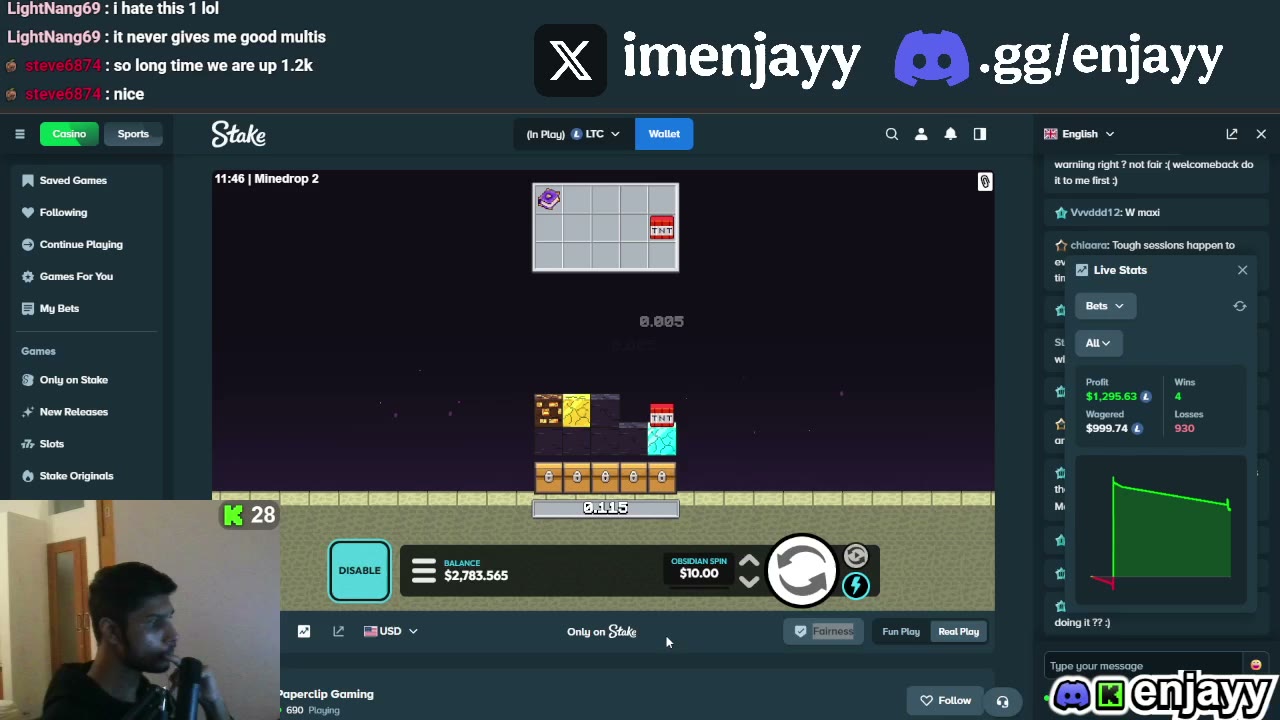Refresh the Live Stats data

point(1240,306)
